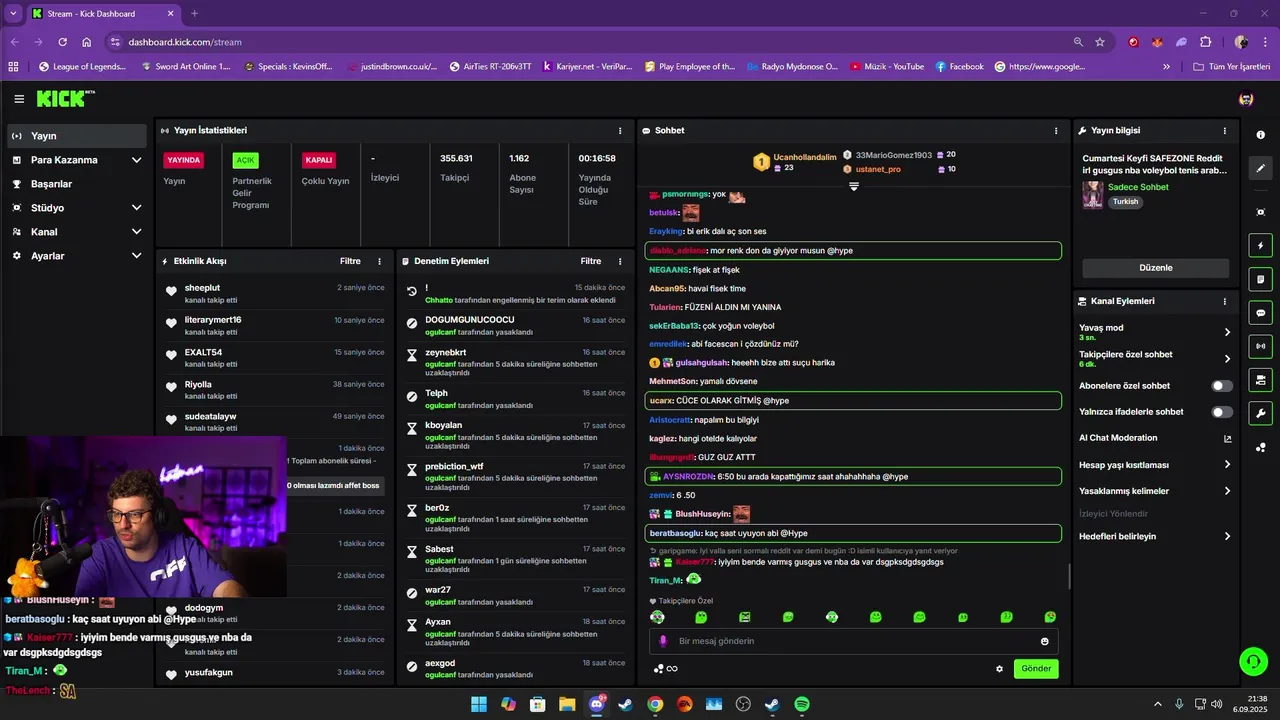This screenshot has width=1280, height=720.
Task: Reload the page in browser toolbar
Action: [x=63, y=42]
